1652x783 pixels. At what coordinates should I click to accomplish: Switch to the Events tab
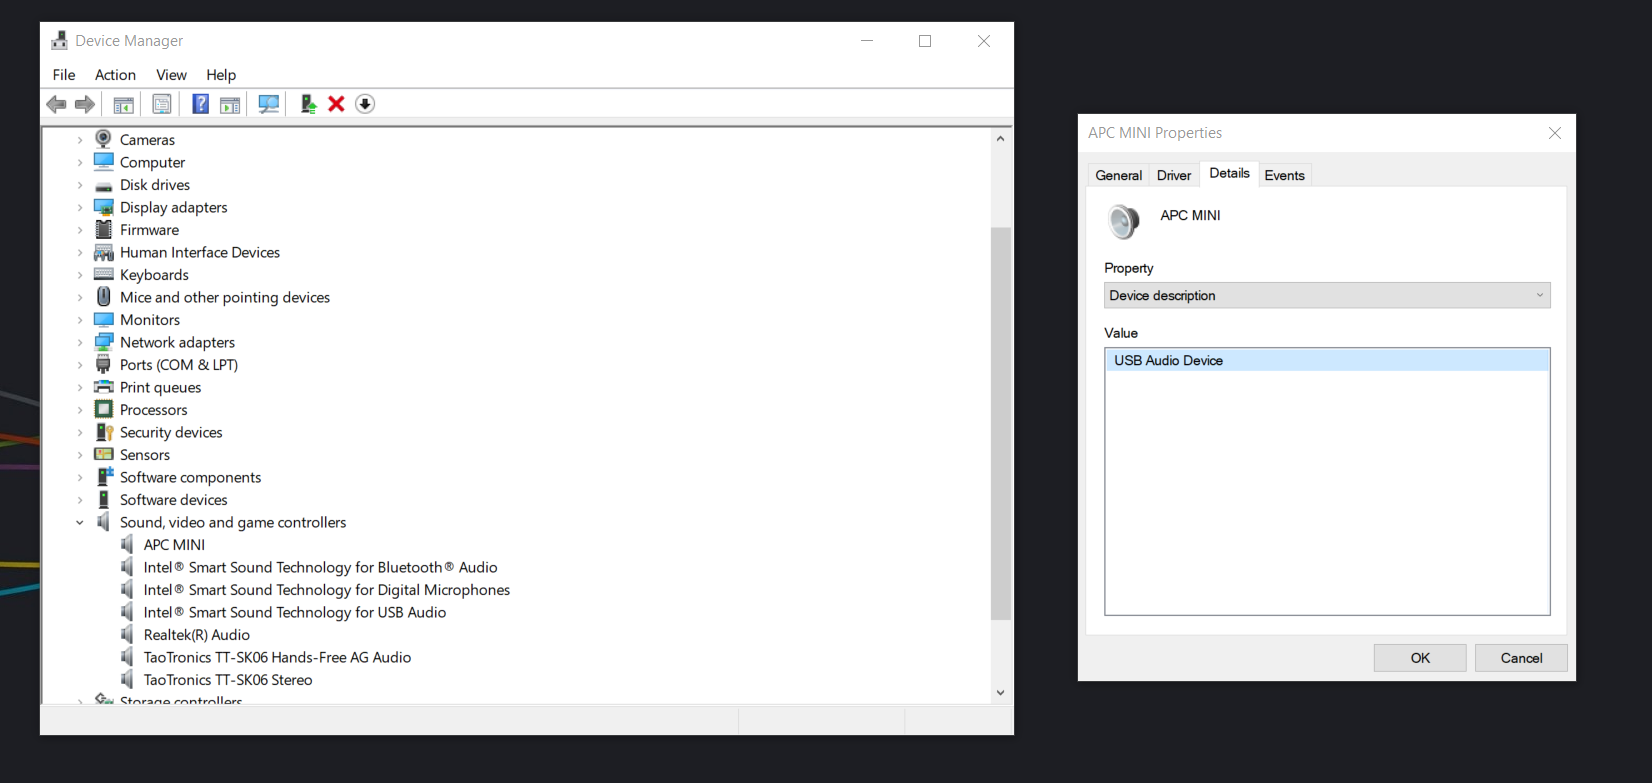[x=1284, y=175]
